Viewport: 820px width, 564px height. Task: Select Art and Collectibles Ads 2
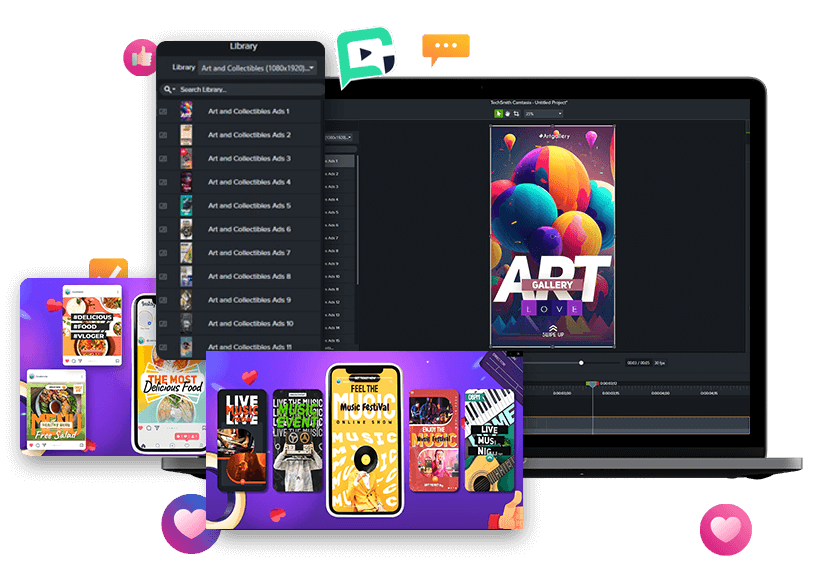[x=249, y=135]
